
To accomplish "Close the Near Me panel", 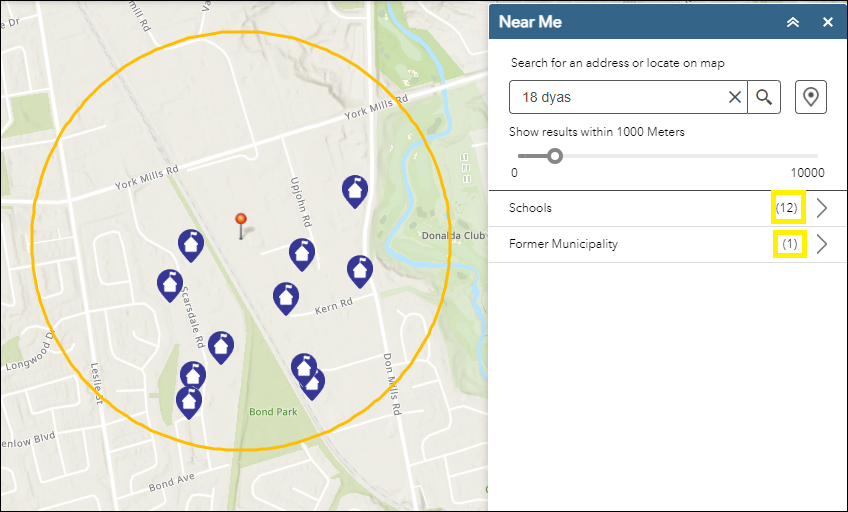I will [x=827, y=22].
